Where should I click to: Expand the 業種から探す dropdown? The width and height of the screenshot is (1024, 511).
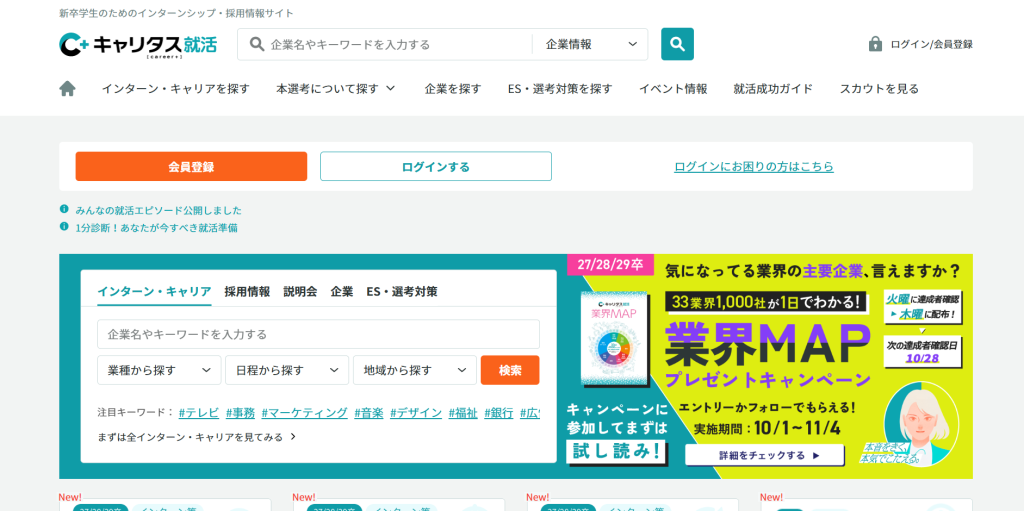point(159,370)
